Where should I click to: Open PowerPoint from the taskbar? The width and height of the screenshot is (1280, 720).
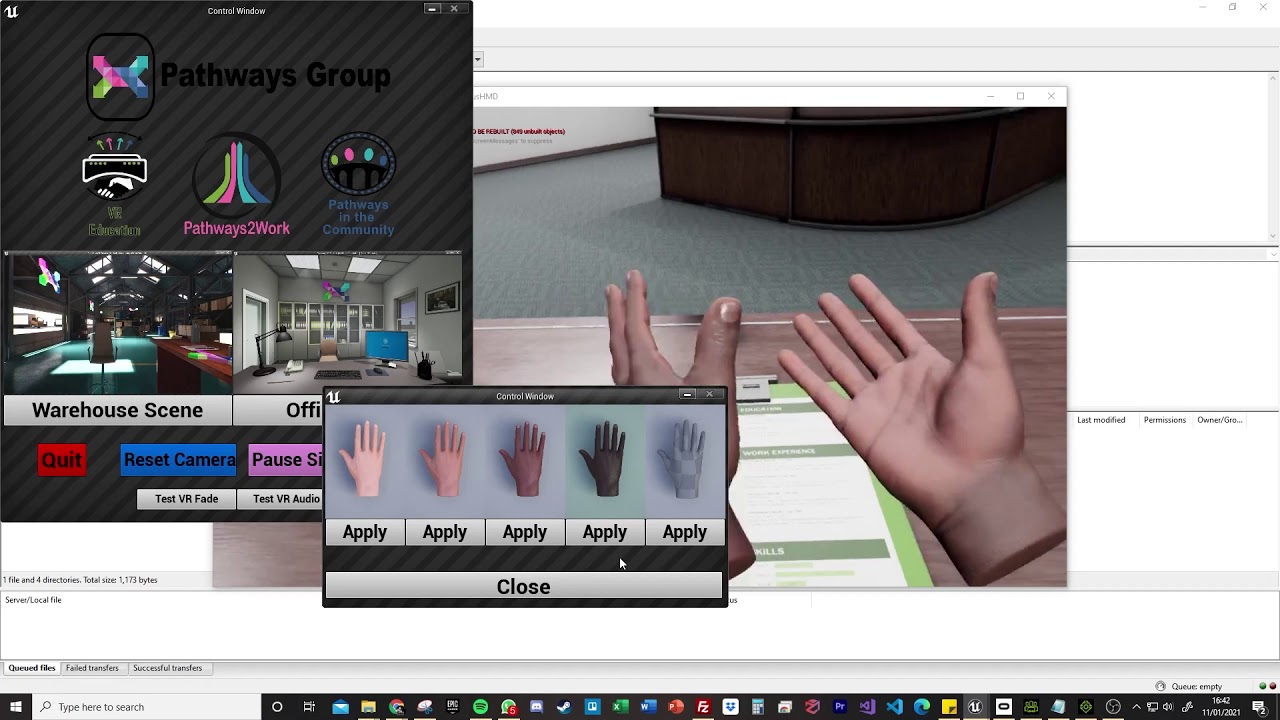675,707
